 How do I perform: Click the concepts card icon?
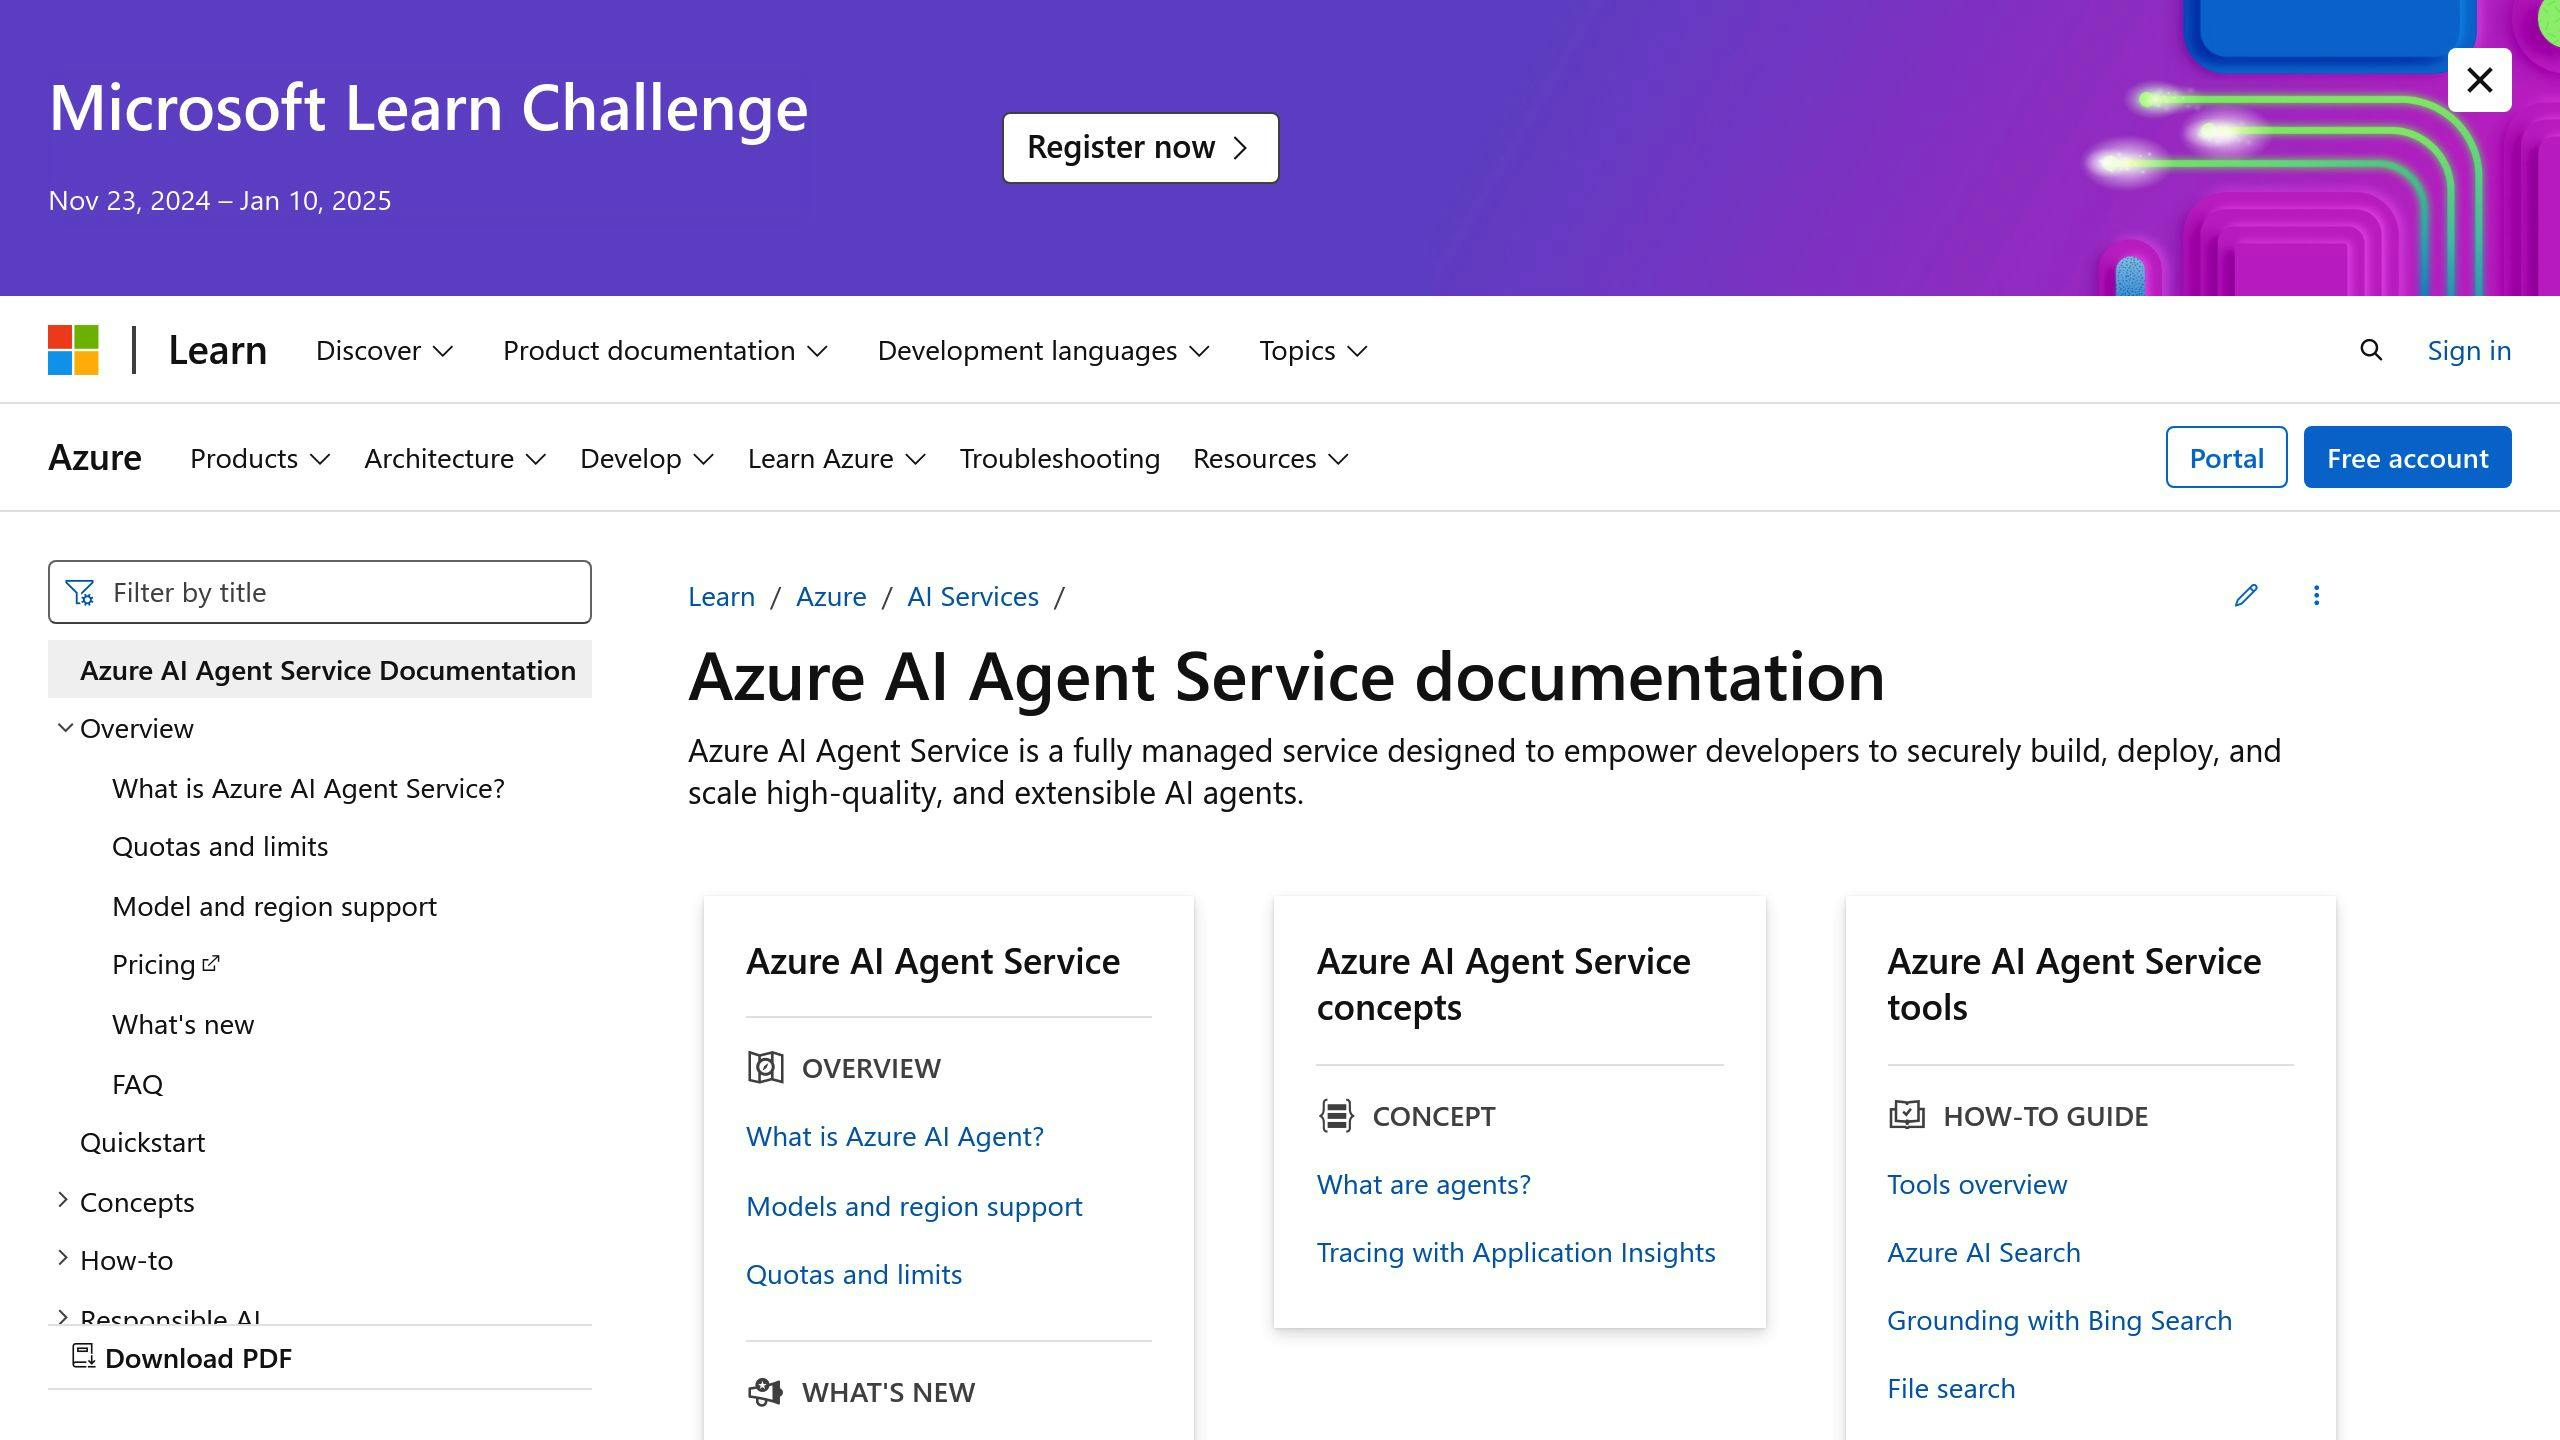pyautogui.click(x=1335, y=1113)
